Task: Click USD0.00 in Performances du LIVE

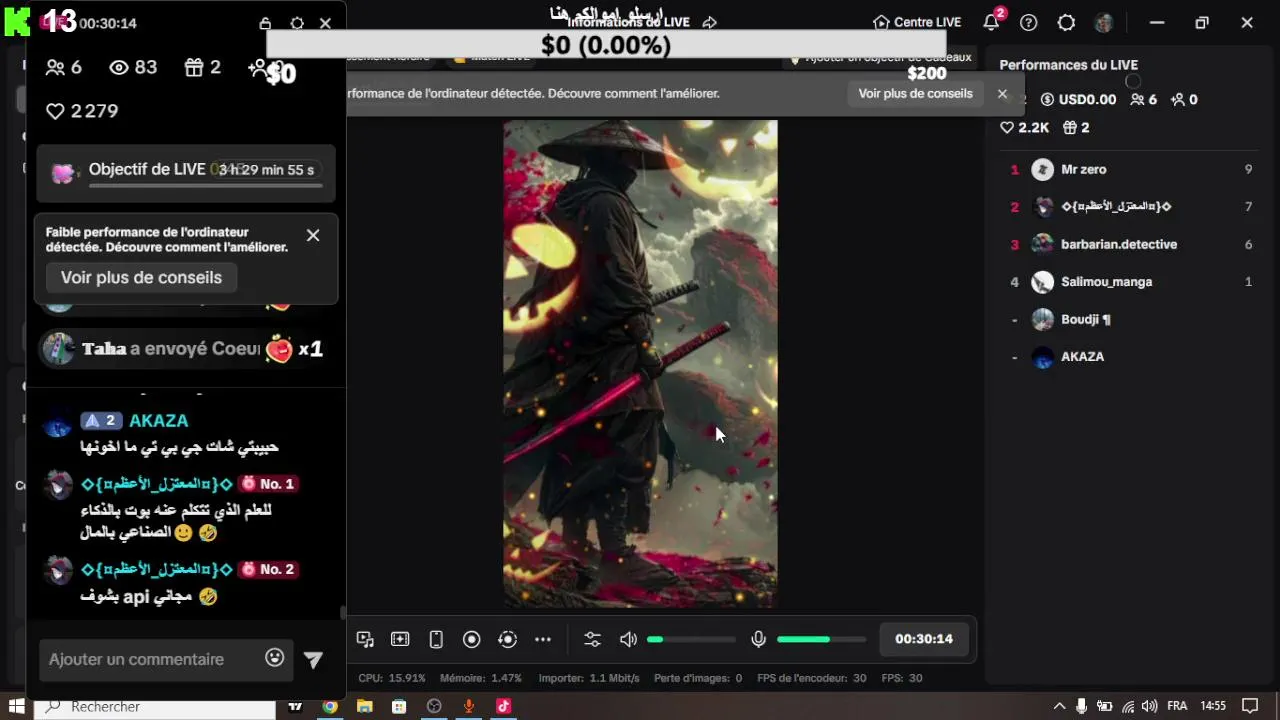Action: (1078, 100)
